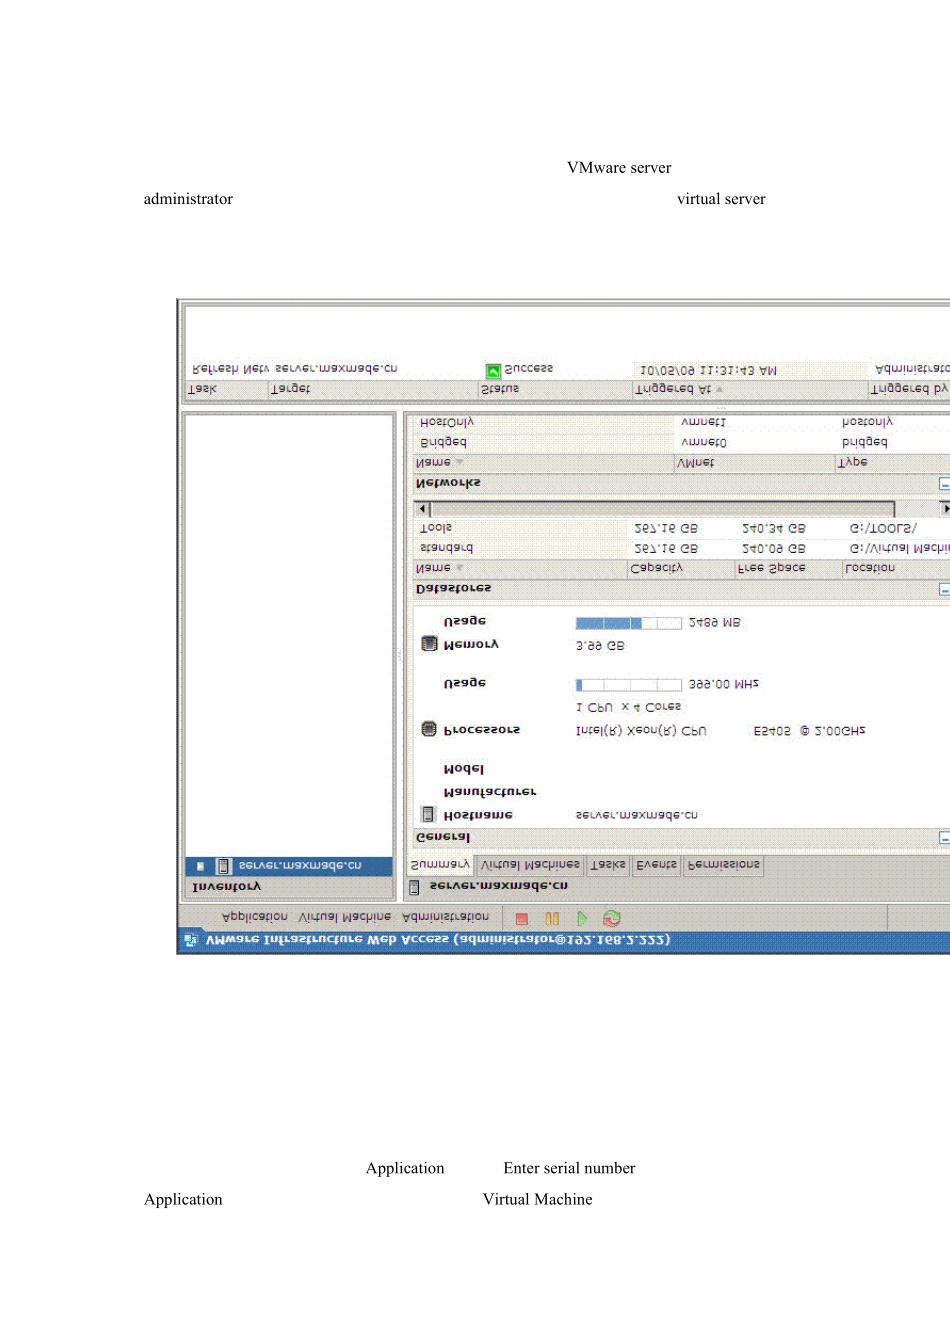950x1344 pixels.
Task: Click the '10/05/09 11:31:43 AM' timestamp
Action: pyautogui.click(x=708, y=371)
